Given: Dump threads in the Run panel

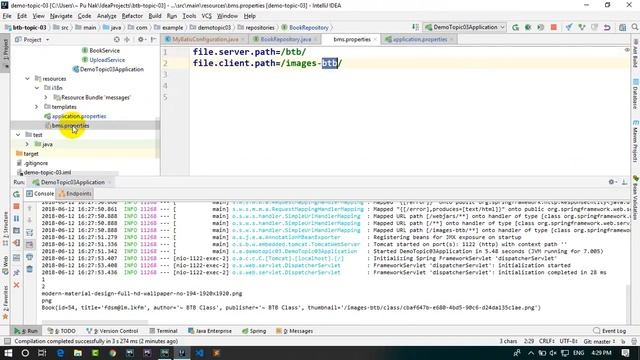Looking at the screenshot, I should pyautogui.click(x=16, y=231).
